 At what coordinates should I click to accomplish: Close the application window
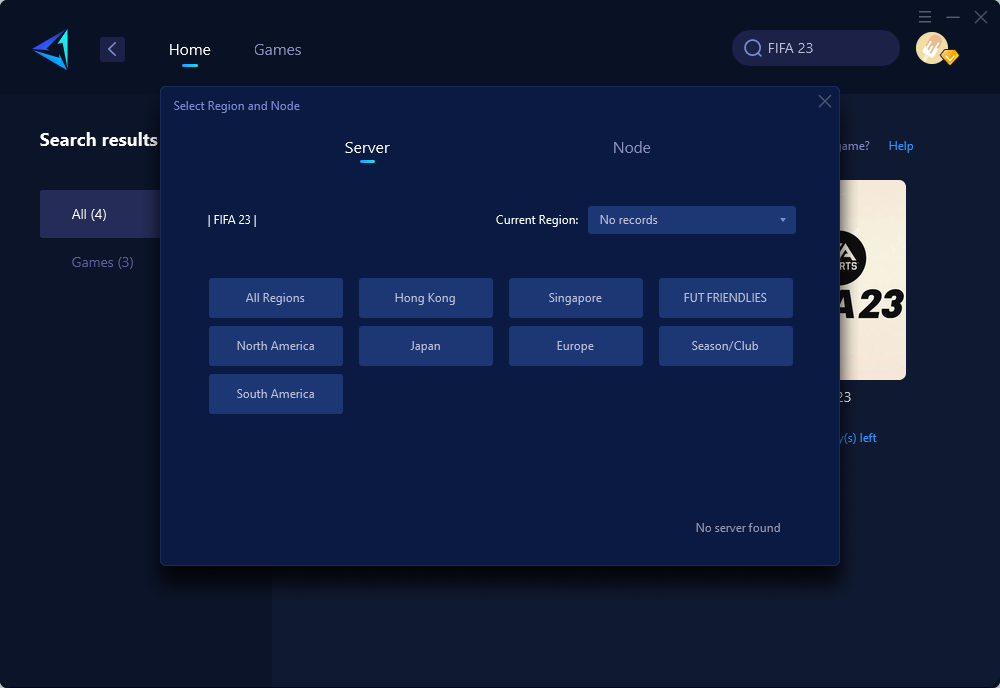[x=981, y=17]
